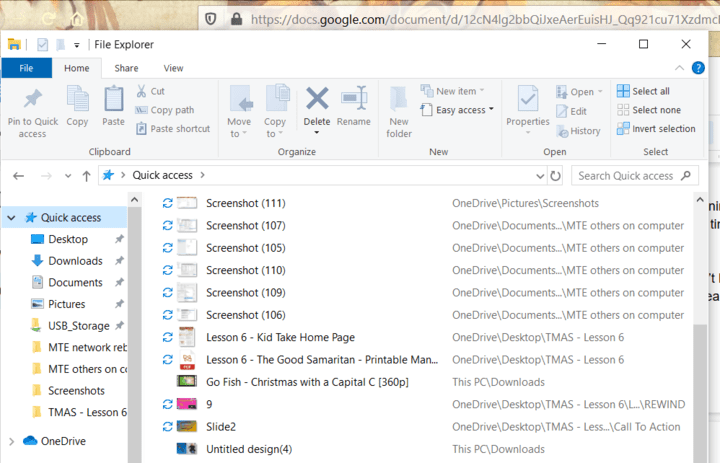The width and height of the screenshot is (720, 463).
Task: Refresh the Quick access view
Action: click(555, 176)
